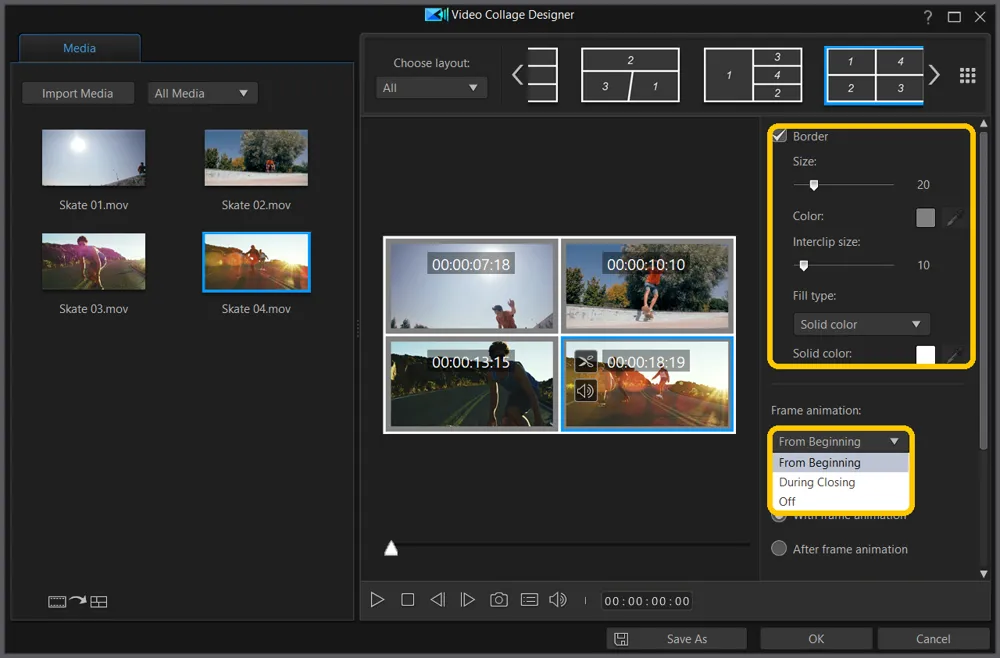Screen dimensions: 1000x658
Task: Go to next layouts with right arrow
Action: point(934,75)
